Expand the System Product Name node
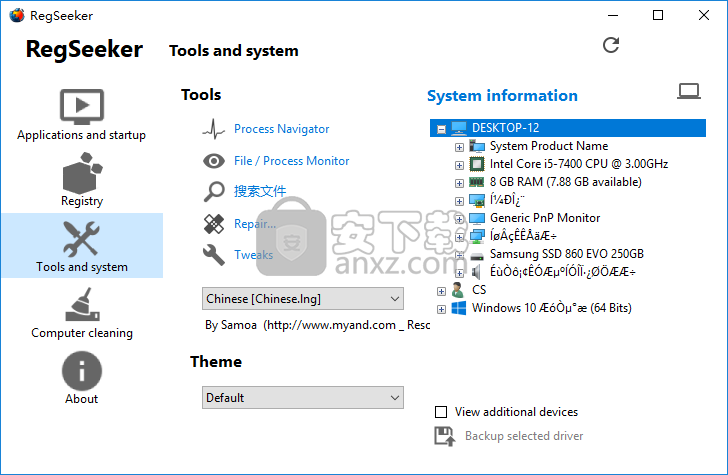Screen dimensions: 728x475 pyautogui.click(x=459, y=148)
